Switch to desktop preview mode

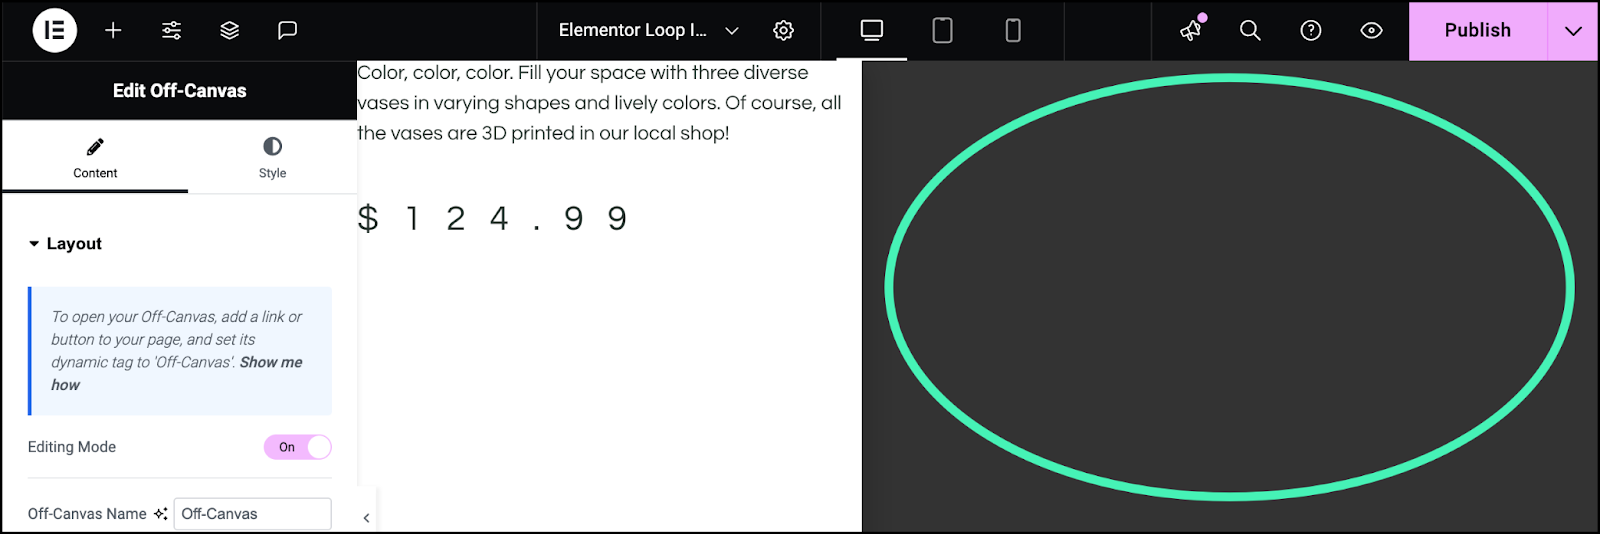pos(872,30)
